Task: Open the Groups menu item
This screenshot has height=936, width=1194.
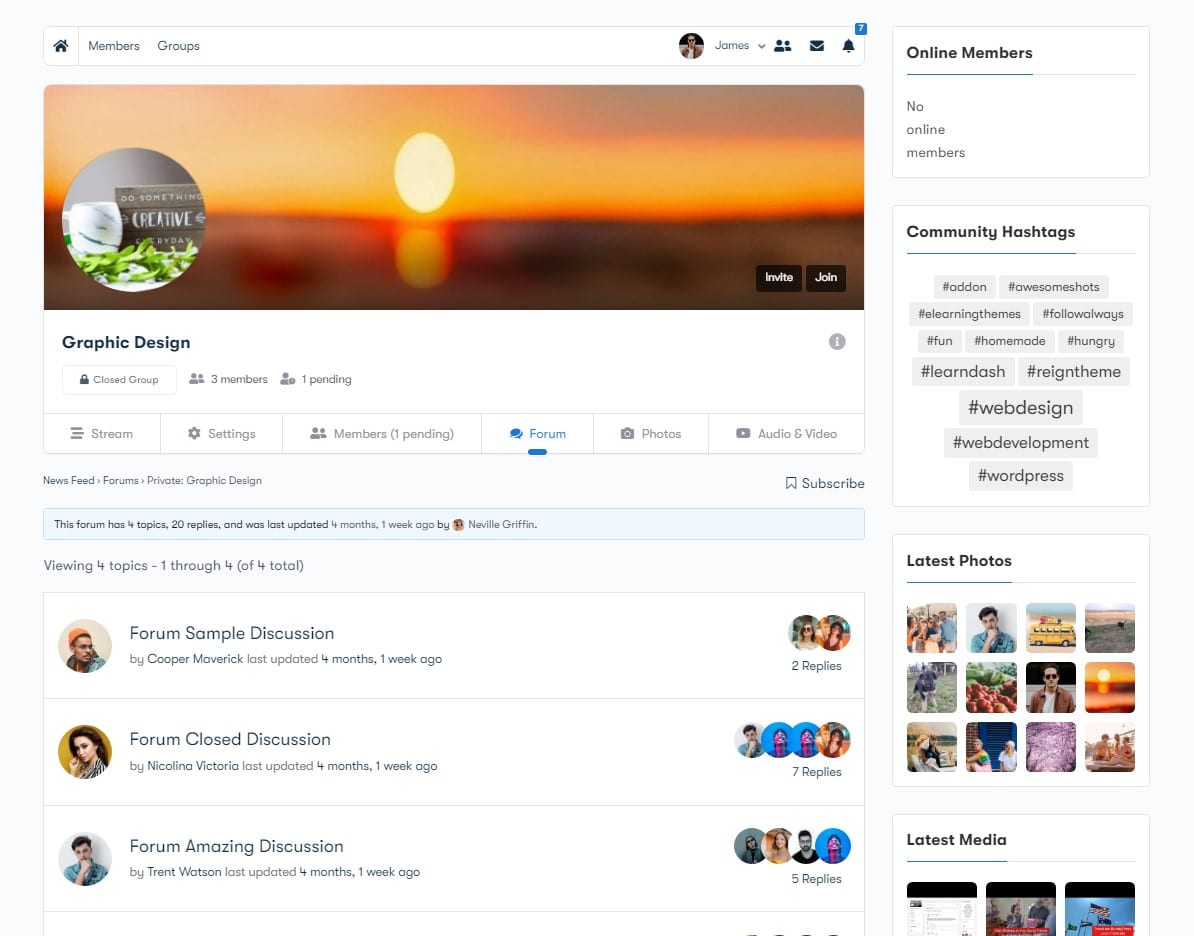Action: 178,45
